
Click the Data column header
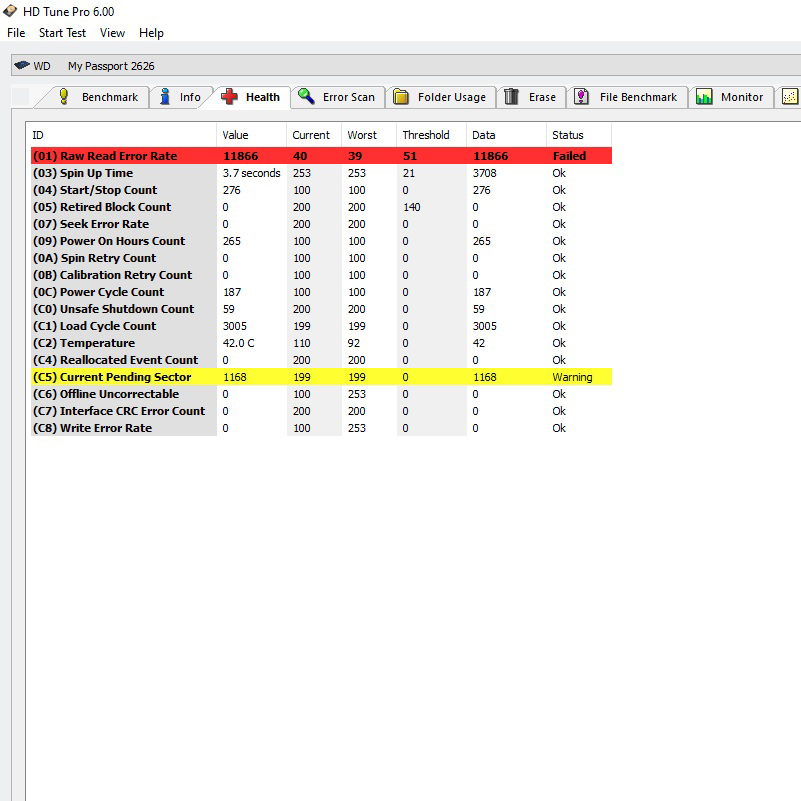506,135
